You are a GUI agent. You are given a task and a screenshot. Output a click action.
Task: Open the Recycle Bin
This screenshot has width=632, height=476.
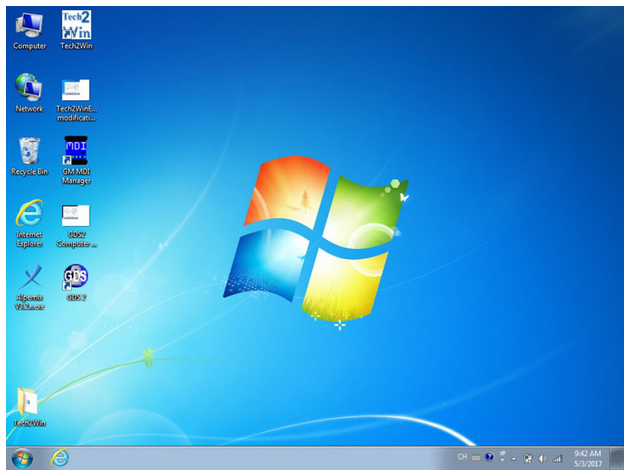tap(29, 156)
